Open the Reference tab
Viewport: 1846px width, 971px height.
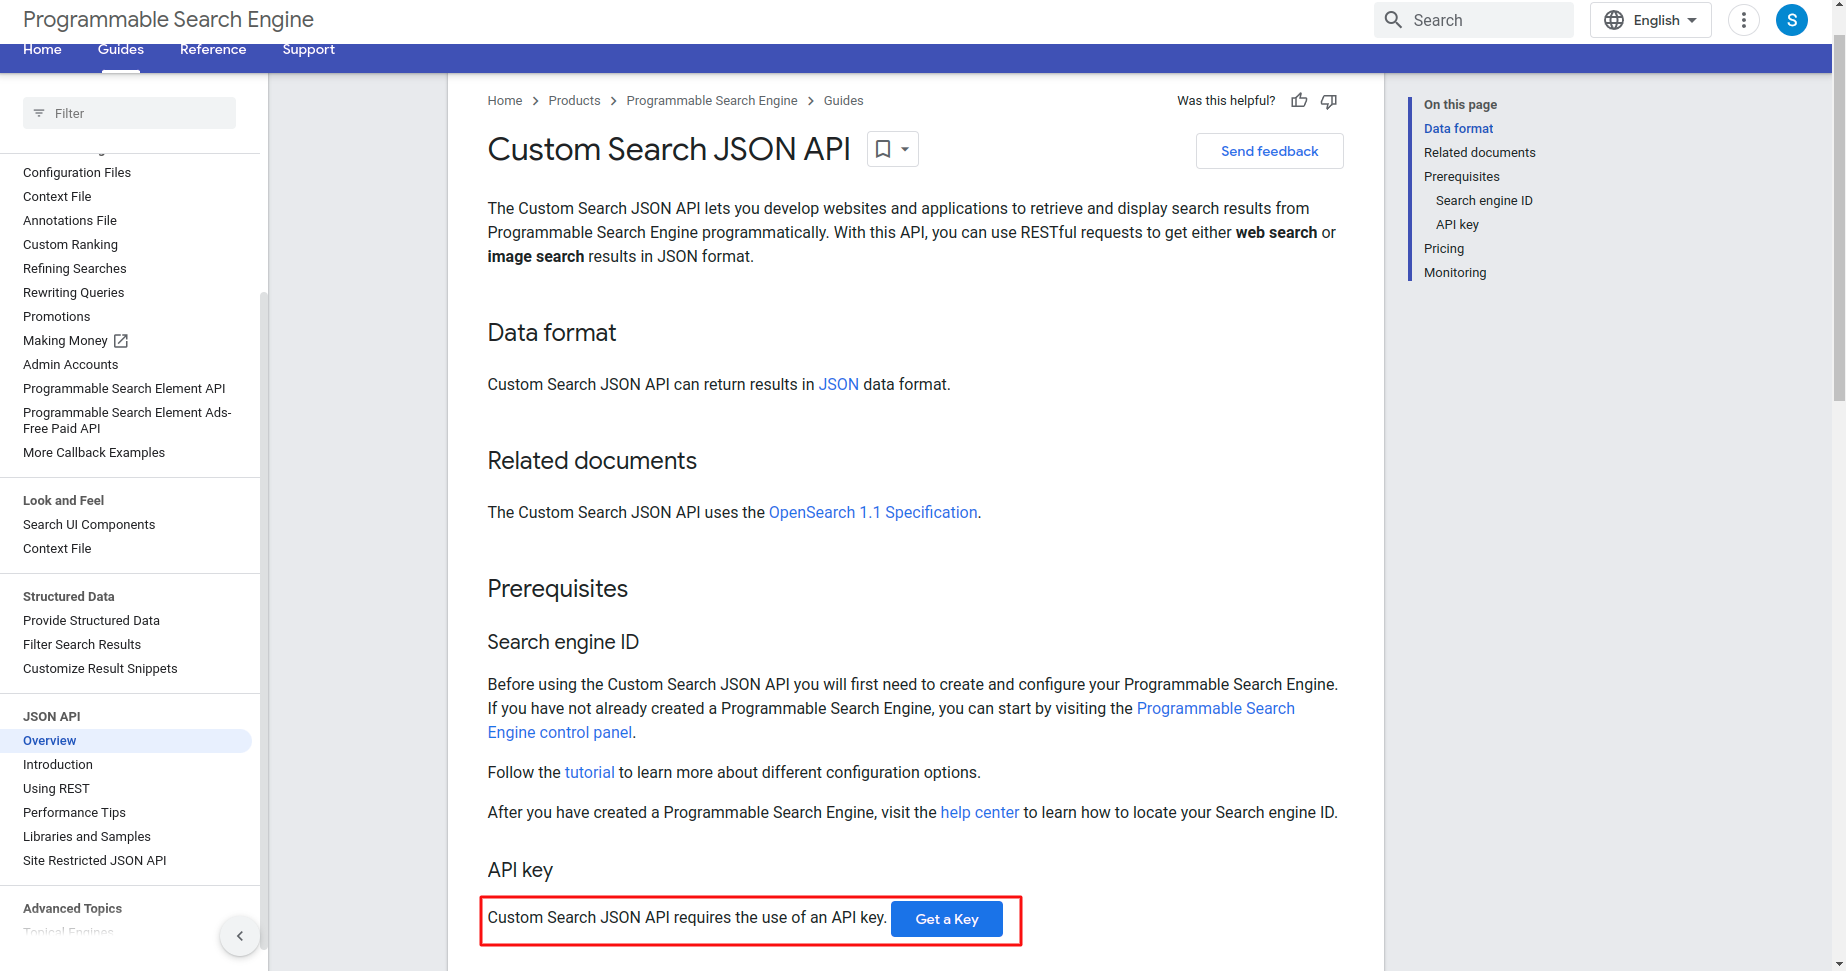click(213, 50)
